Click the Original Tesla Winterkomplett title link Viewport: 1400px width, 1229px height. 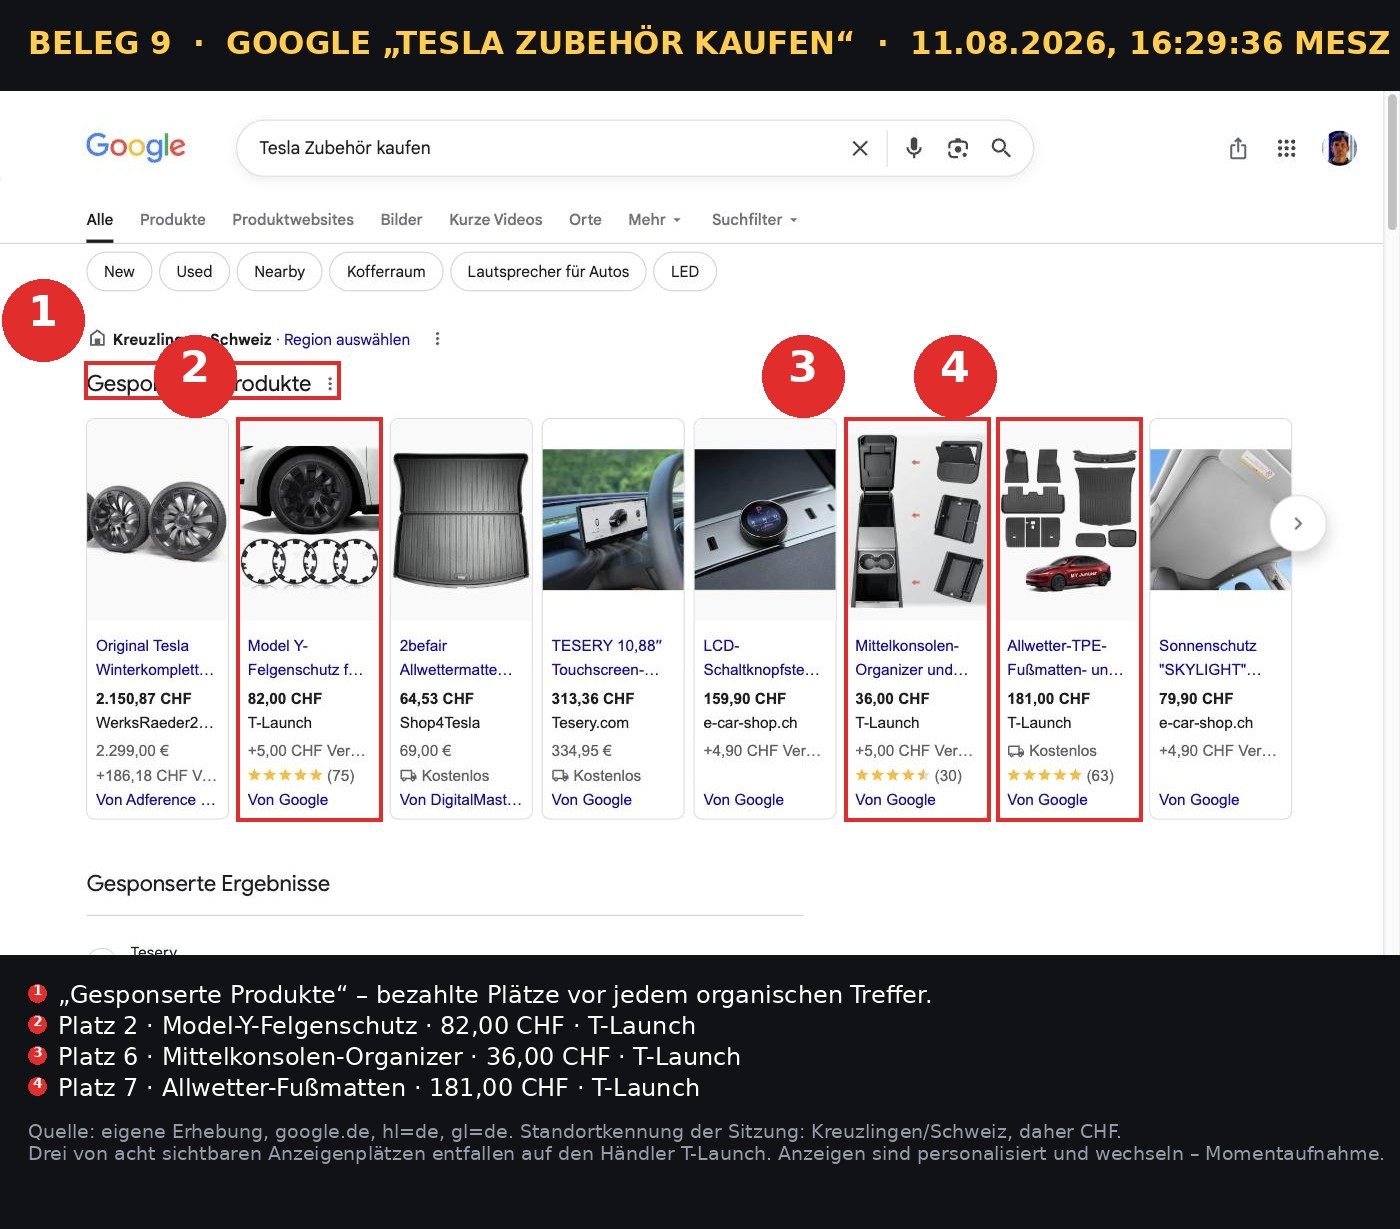pyautogui.click(x=155, y=658)
